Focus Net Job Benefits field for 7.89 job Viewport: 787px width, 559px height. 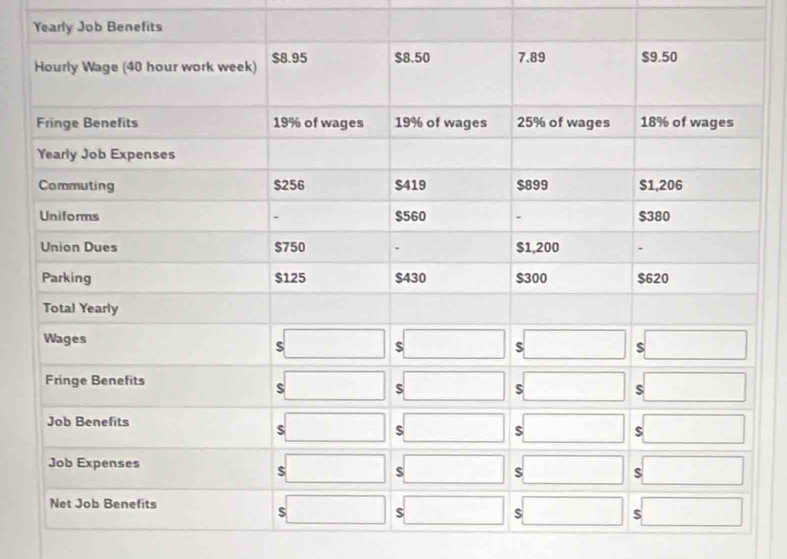576,511
